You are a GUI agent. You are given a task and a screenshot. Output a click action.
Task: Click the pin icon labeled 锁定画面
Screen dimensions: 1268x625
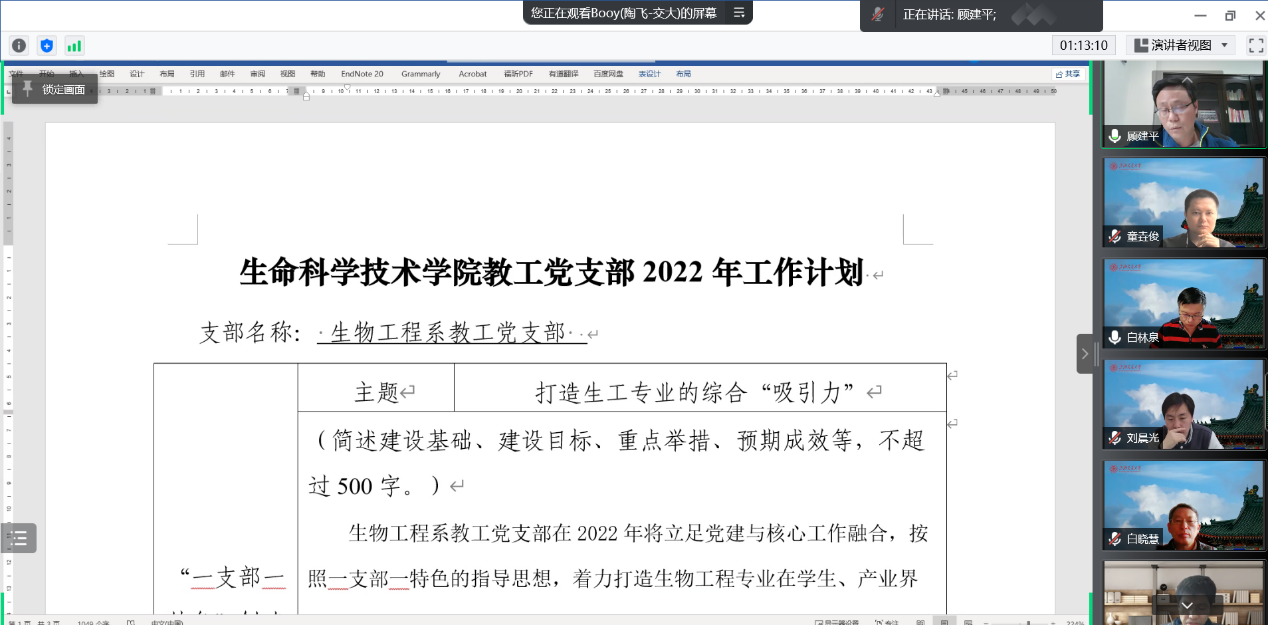(x=27, y=89)
